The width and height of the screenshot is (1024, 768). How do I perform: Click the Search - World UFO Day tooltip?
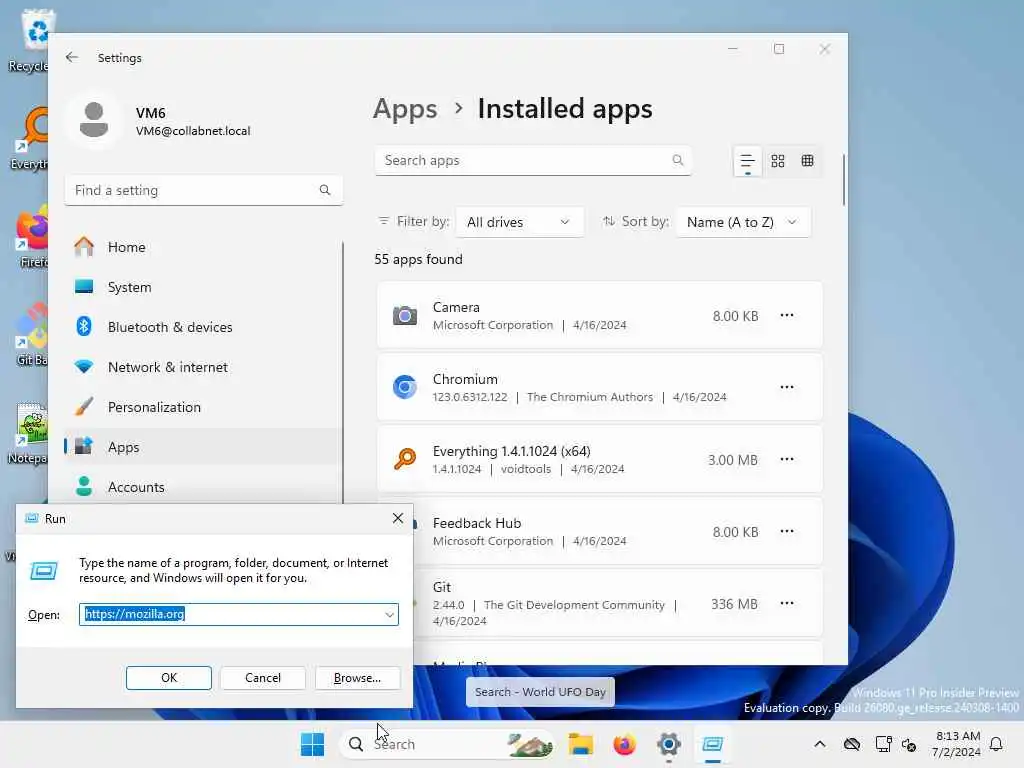click(540, 692)
